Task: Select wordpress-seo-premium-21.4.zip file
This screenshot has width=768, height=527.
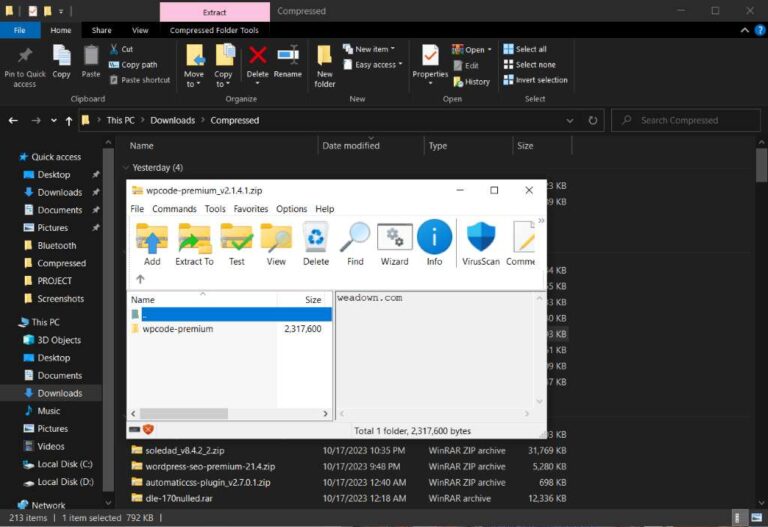Action: [210, 467]
